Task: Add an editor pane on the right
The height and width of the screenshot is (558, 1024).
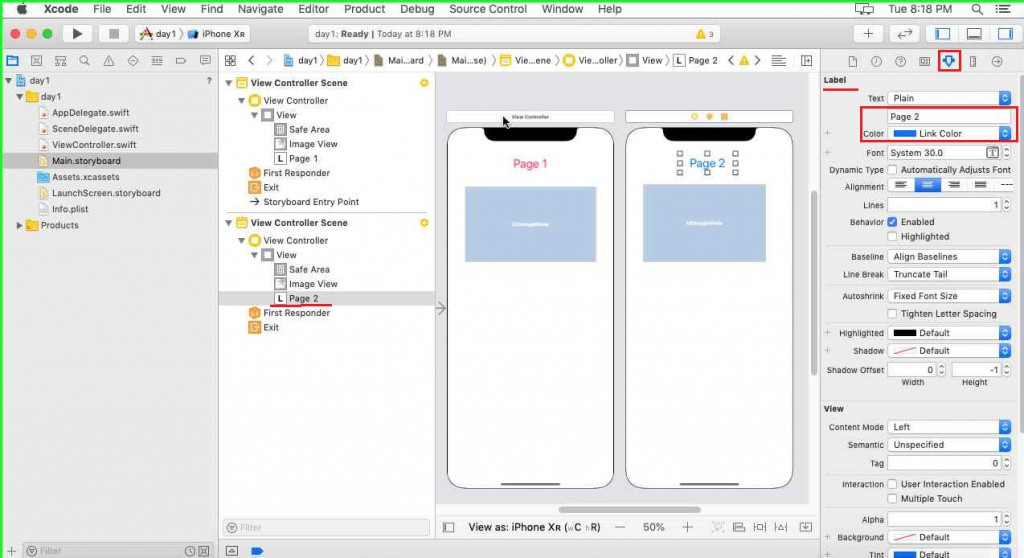Action: pyautogui.click(x=807, y=61)
